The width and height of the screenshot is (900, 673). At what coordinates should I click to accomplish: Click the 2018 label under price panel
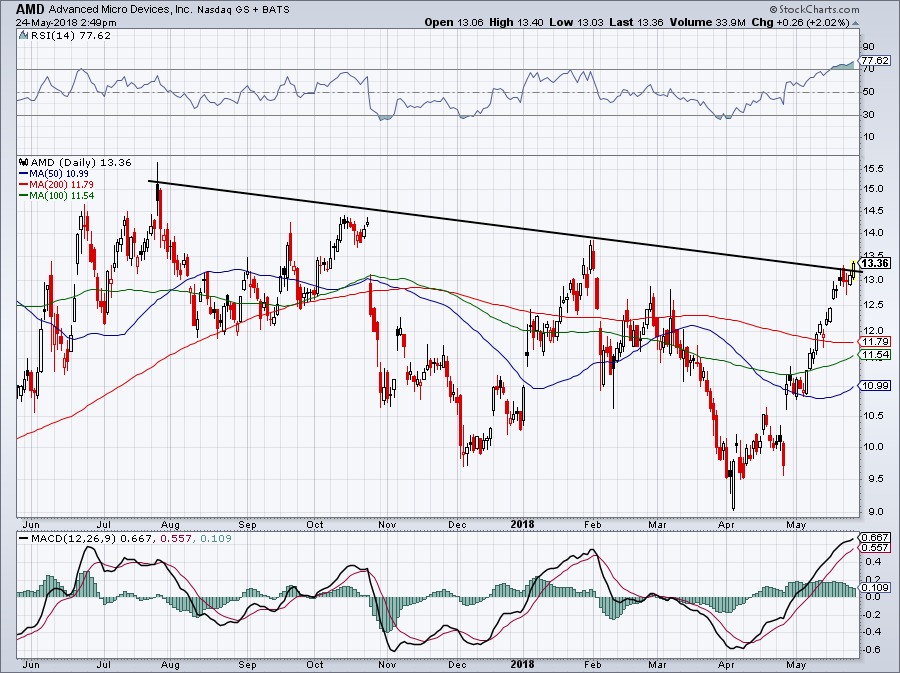[x=522, y=524]
